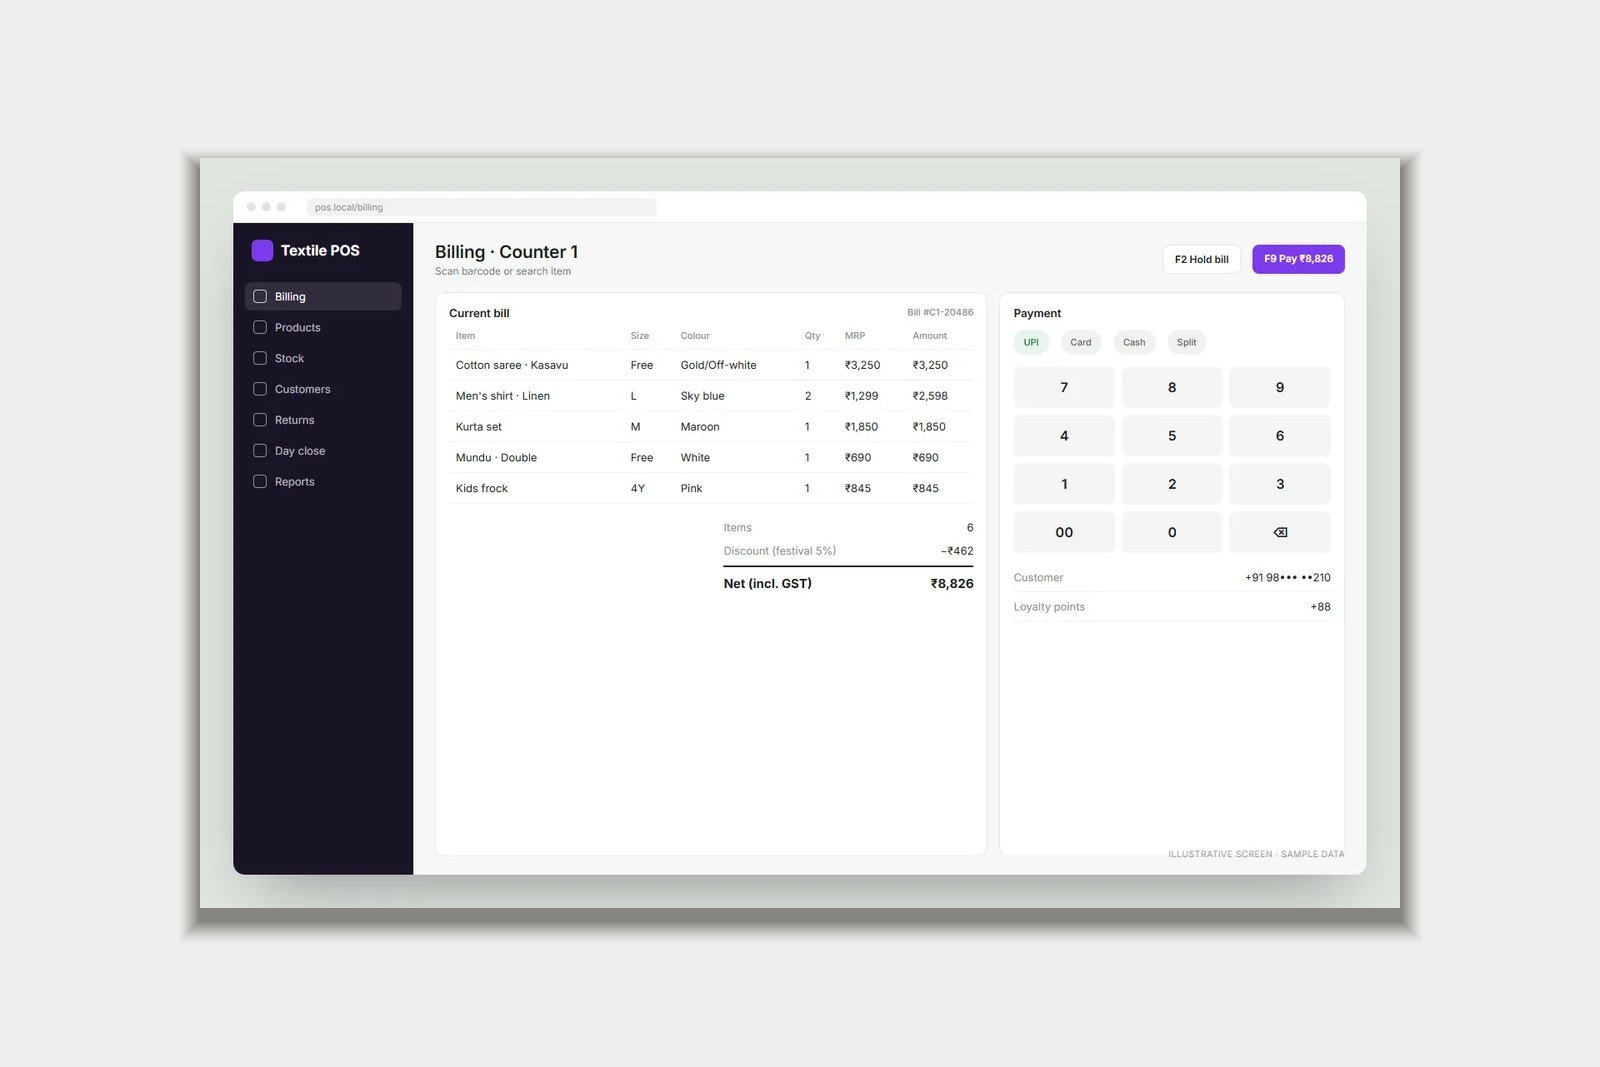Tap keypad digit 6
The width and height of the screenshot is (1600, 1067).
(1279, 435)
